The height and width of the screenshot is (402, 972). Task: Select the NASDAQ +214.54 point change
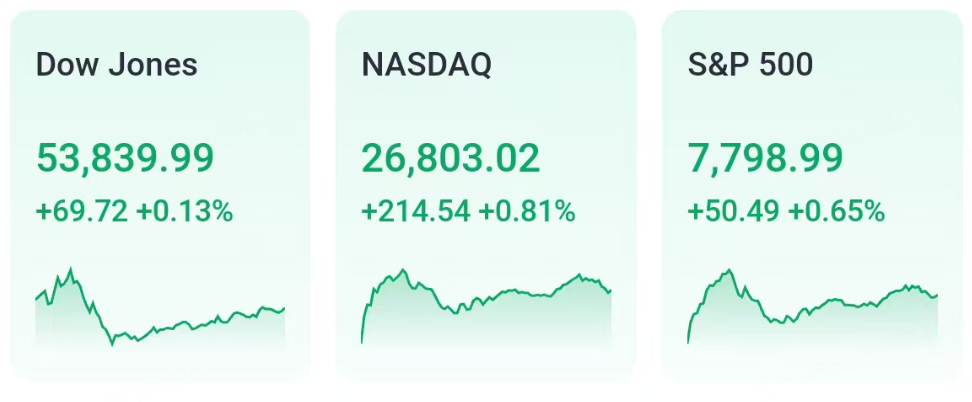pyautogui.click(x=416, y=212)
